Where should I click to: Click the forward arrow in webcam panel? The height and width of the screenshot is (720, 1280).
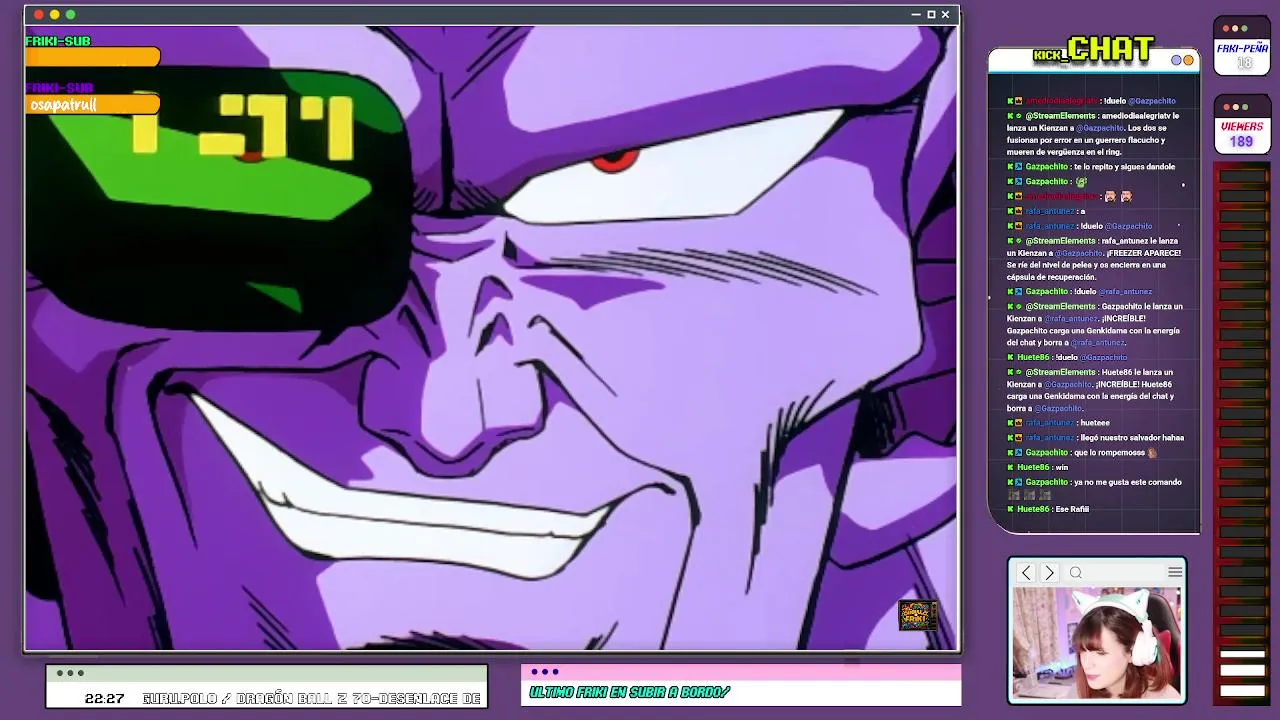[1049, 572]
